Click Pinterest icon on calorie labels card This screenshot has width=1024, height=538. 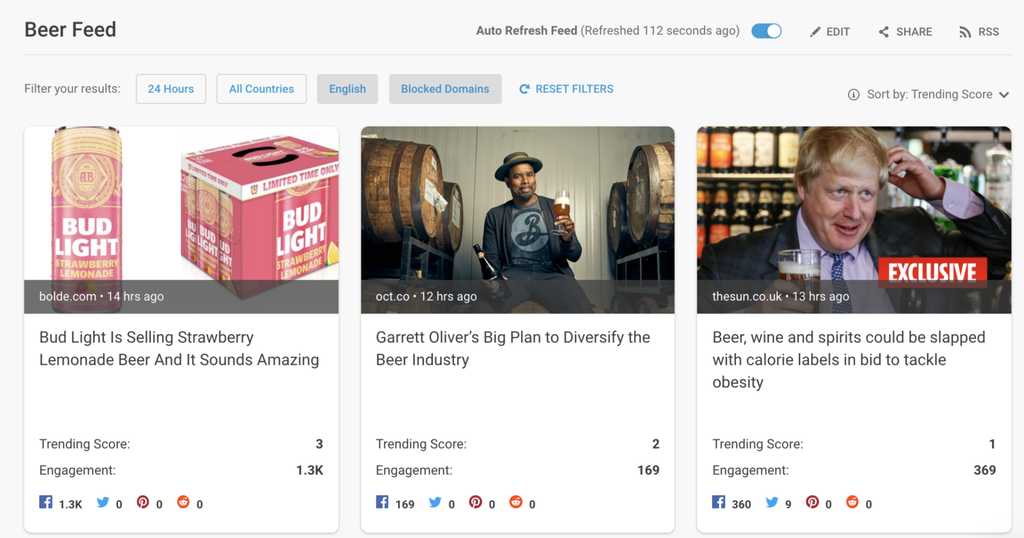click(812, 502)
